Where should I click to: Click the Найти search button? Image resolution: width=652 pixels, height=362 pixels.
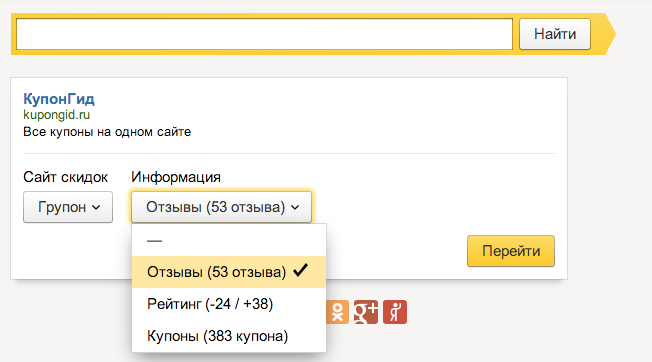[555, 34]
